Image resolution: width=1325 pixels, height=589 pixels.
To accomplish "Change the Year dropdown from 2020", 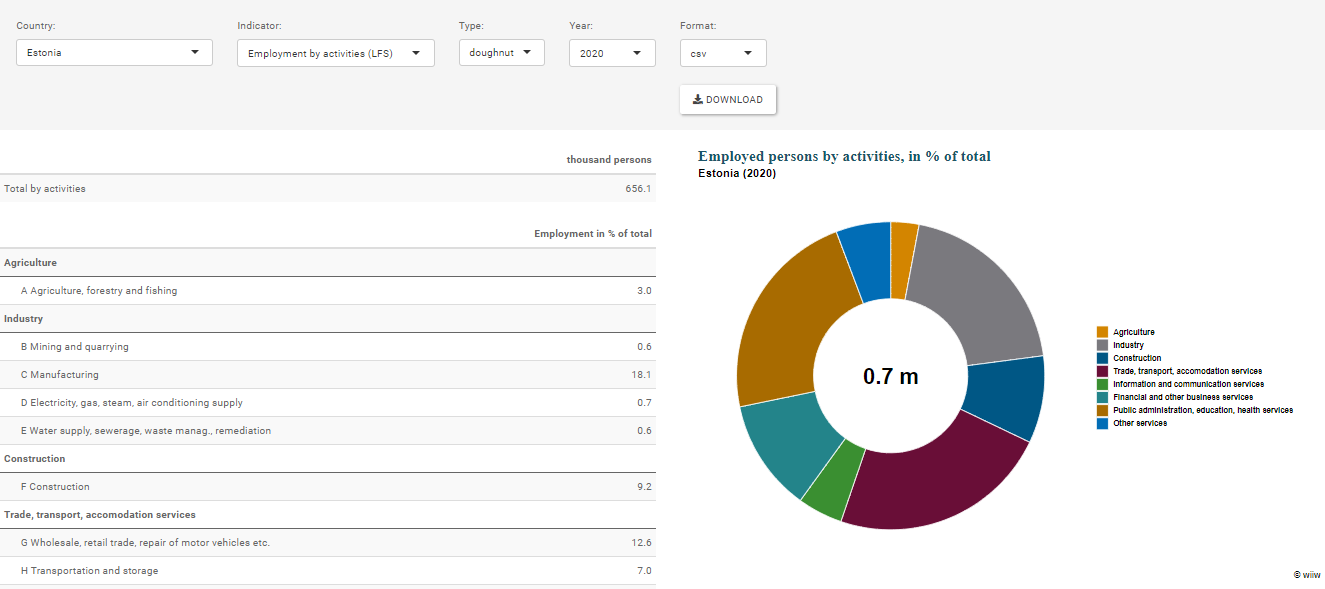I will [612, 54].
